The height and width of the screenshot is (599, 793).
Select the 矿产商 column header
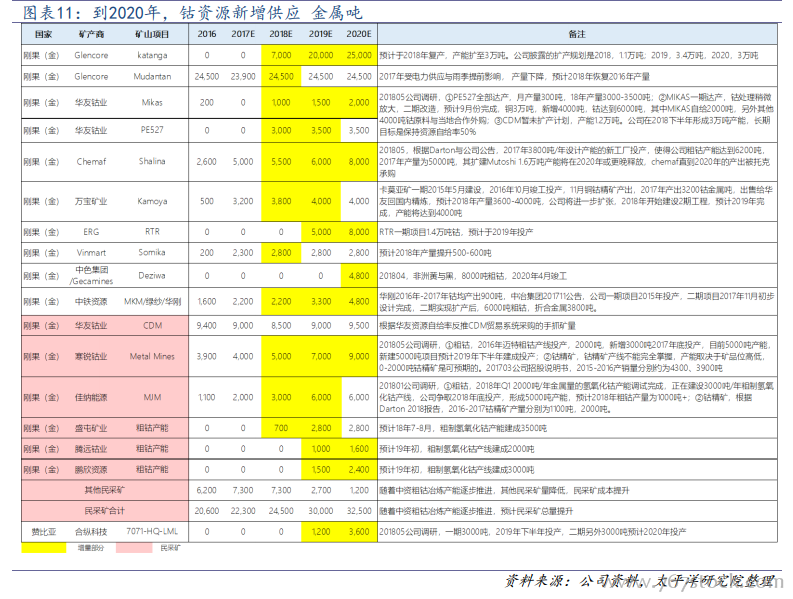92,34
